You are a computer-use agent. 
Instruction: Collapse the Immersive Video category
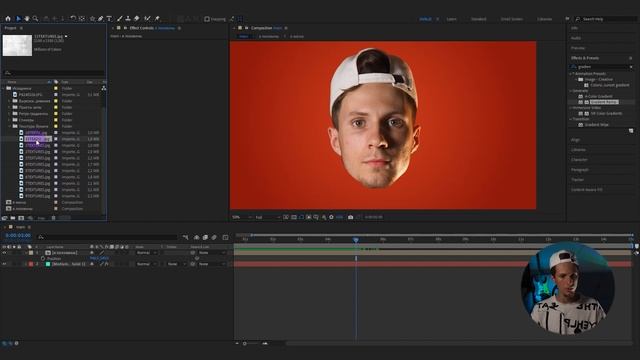(571, 108)
